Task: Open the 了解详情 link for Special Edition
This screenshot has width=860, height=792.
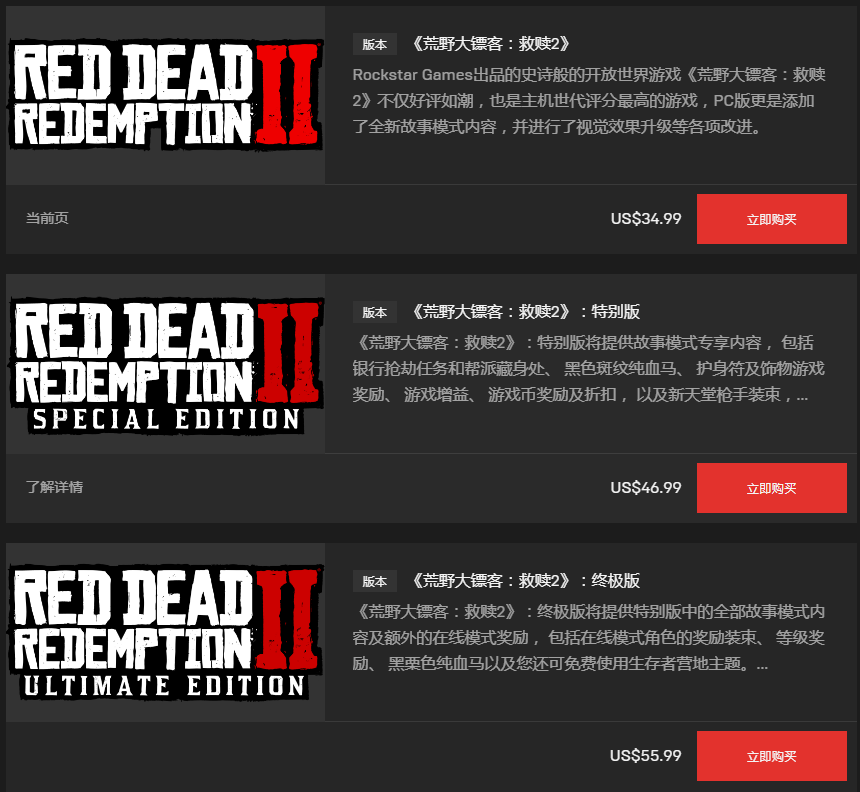Action: [x=54, y=486]
